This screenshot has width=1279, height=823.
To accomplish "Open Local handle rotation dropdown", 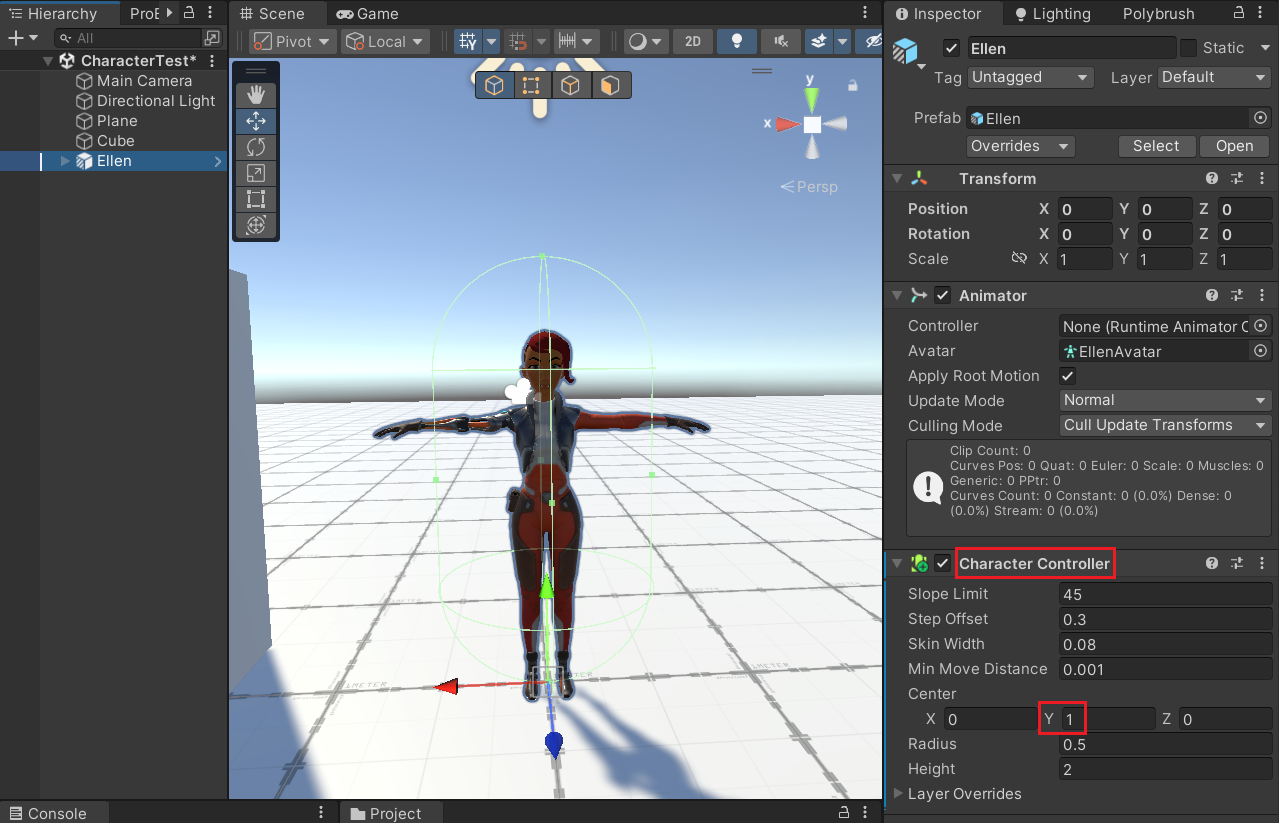I will [385, 42].
